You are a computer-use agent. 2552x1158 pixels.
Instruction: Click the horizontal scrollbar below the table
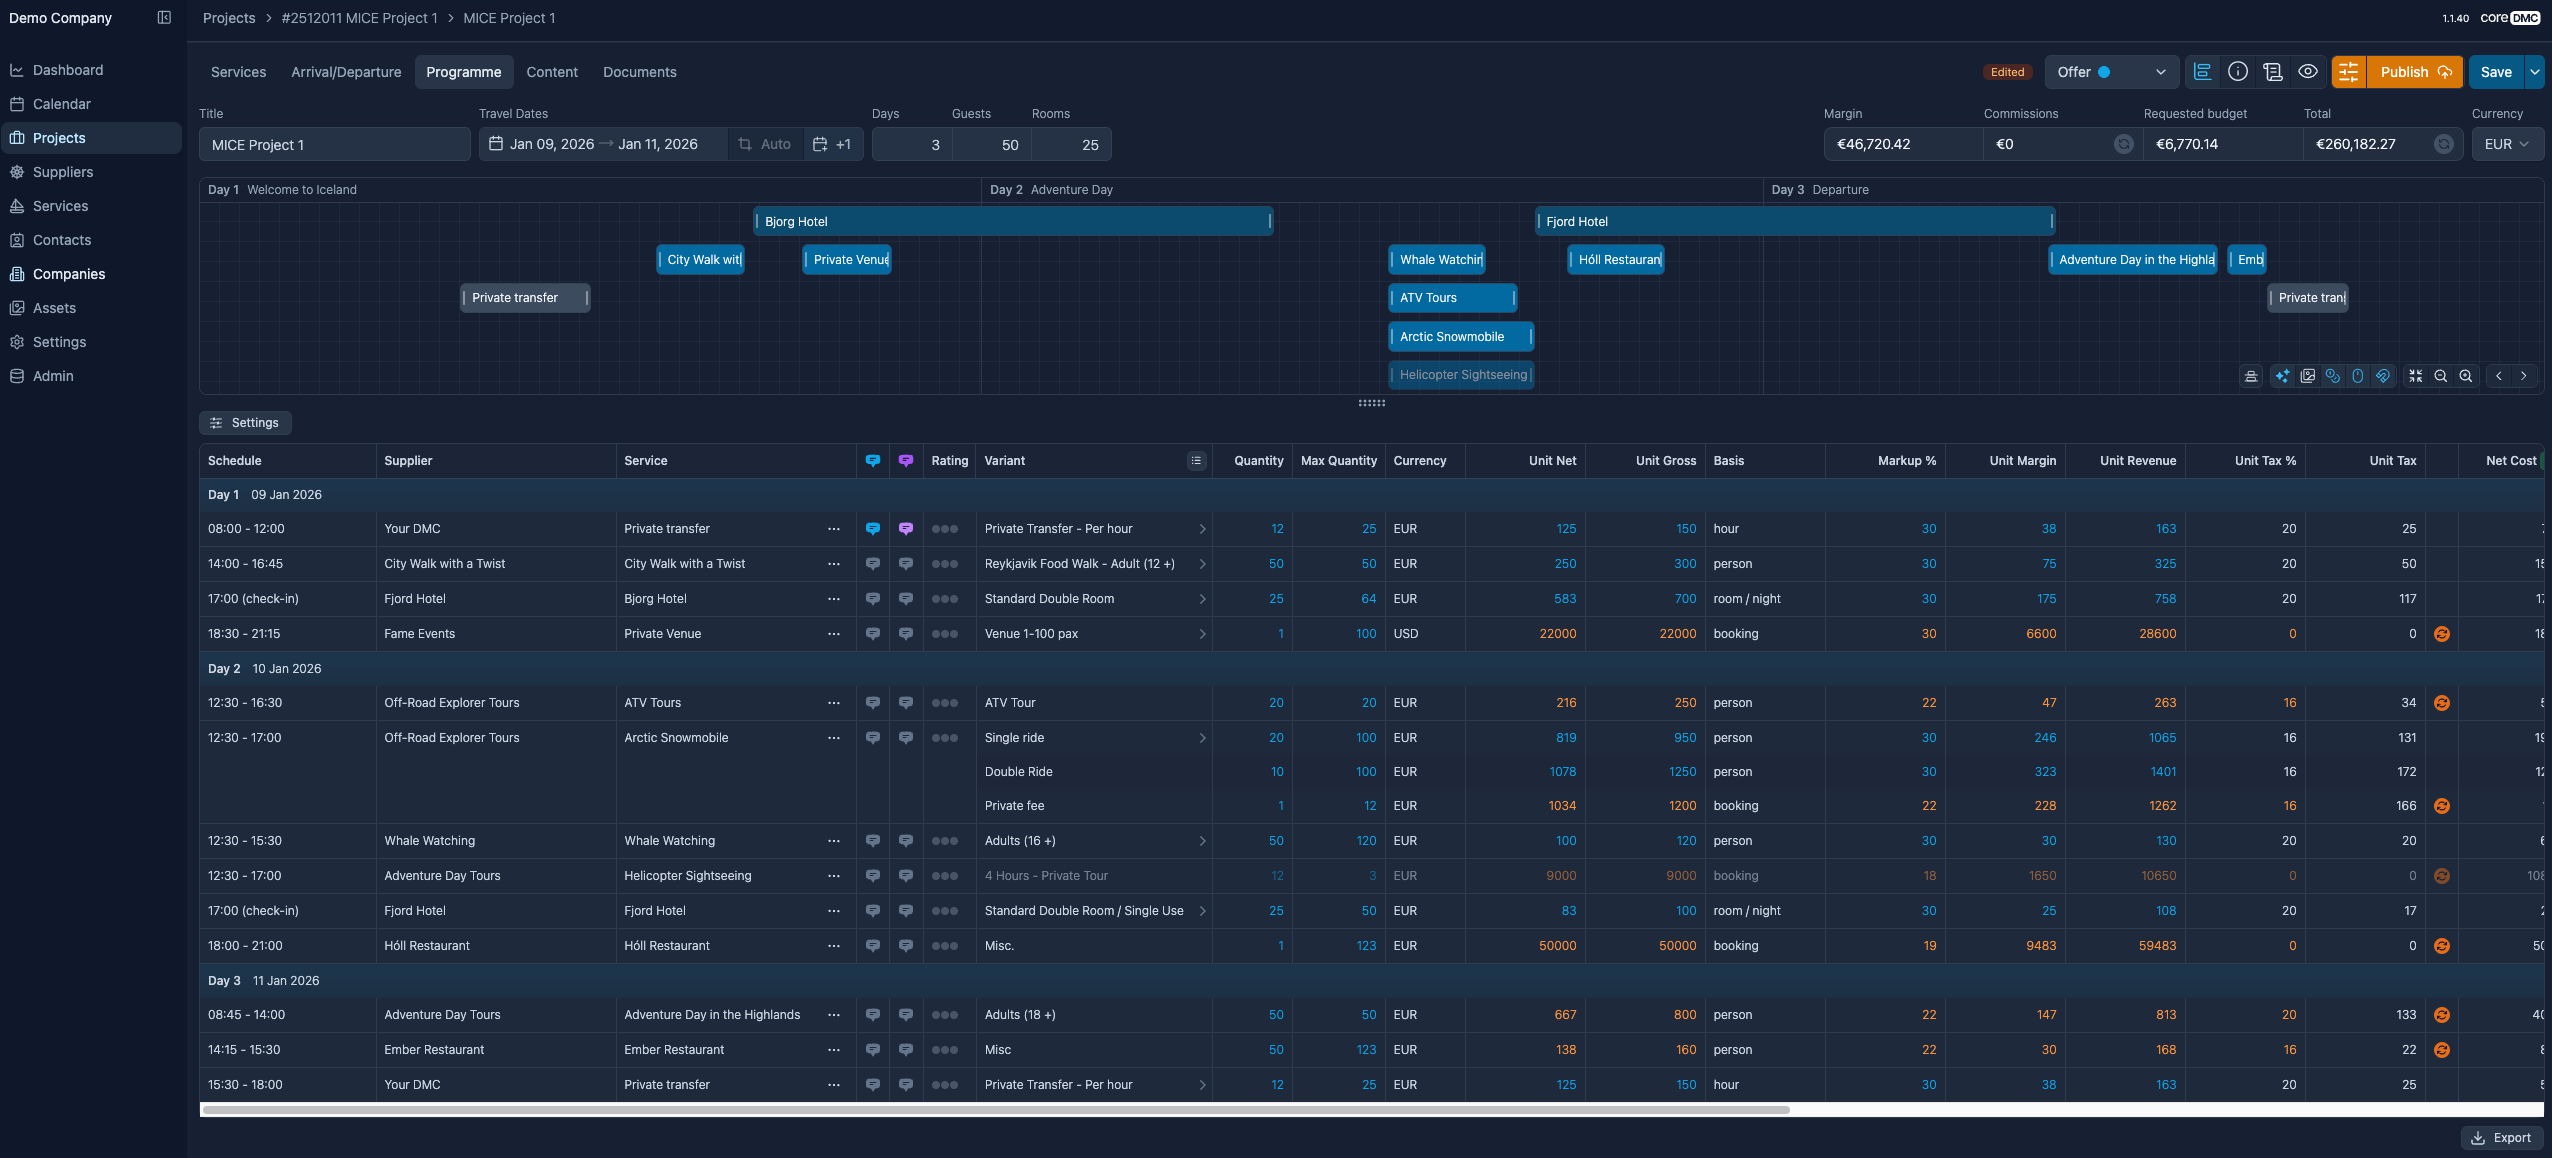[994, 1110]
